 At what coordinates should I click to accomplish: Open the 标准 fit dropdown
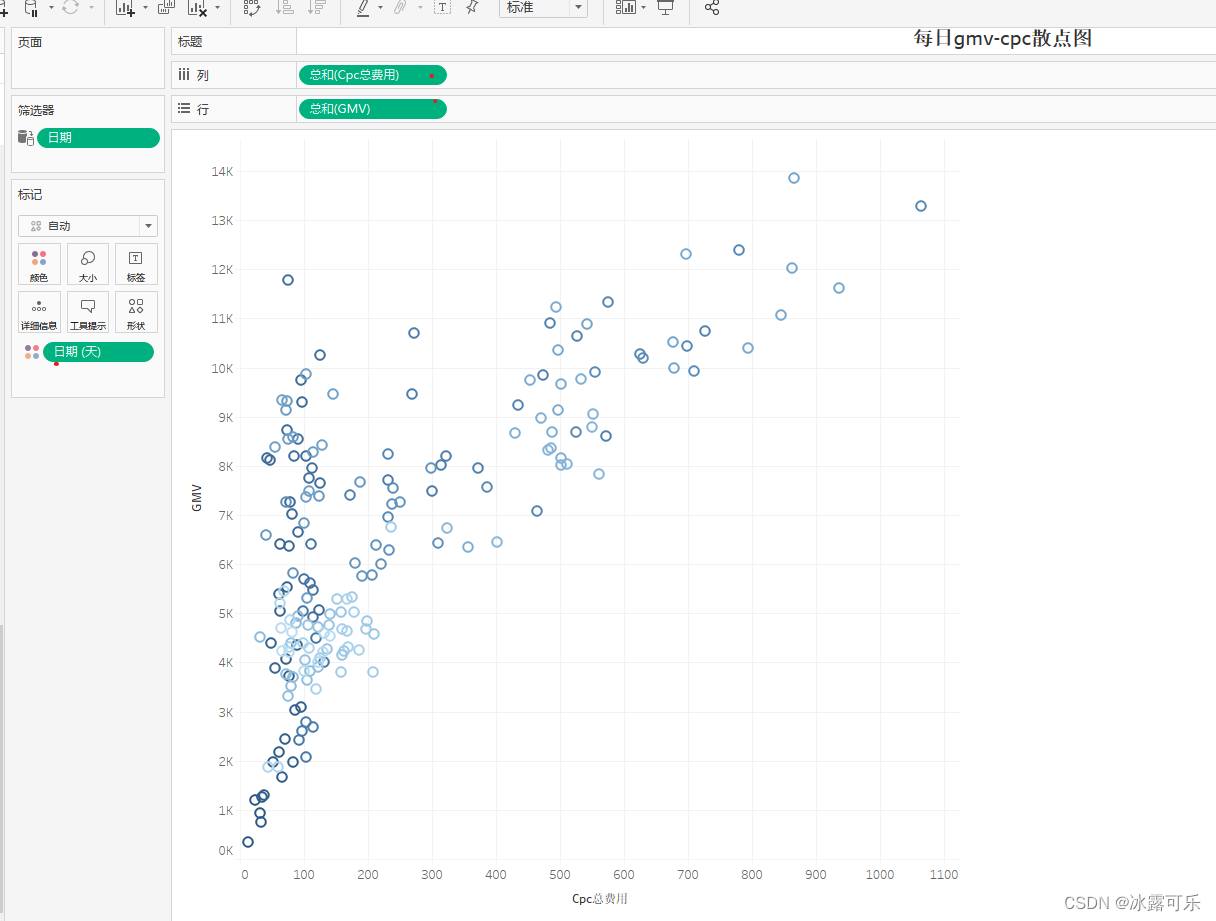click(543, 8)
